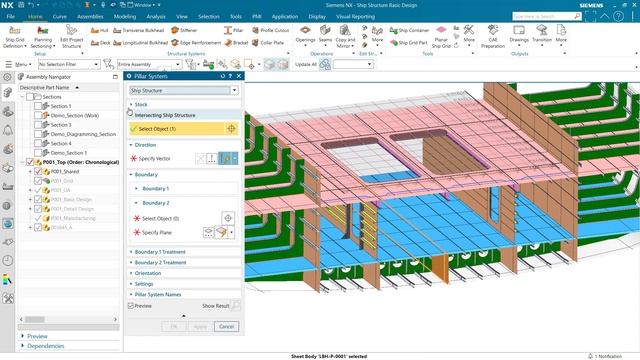640x360 pixels.
Task: Select the Collar Plate tool
Action: click(x=268, y=42)
